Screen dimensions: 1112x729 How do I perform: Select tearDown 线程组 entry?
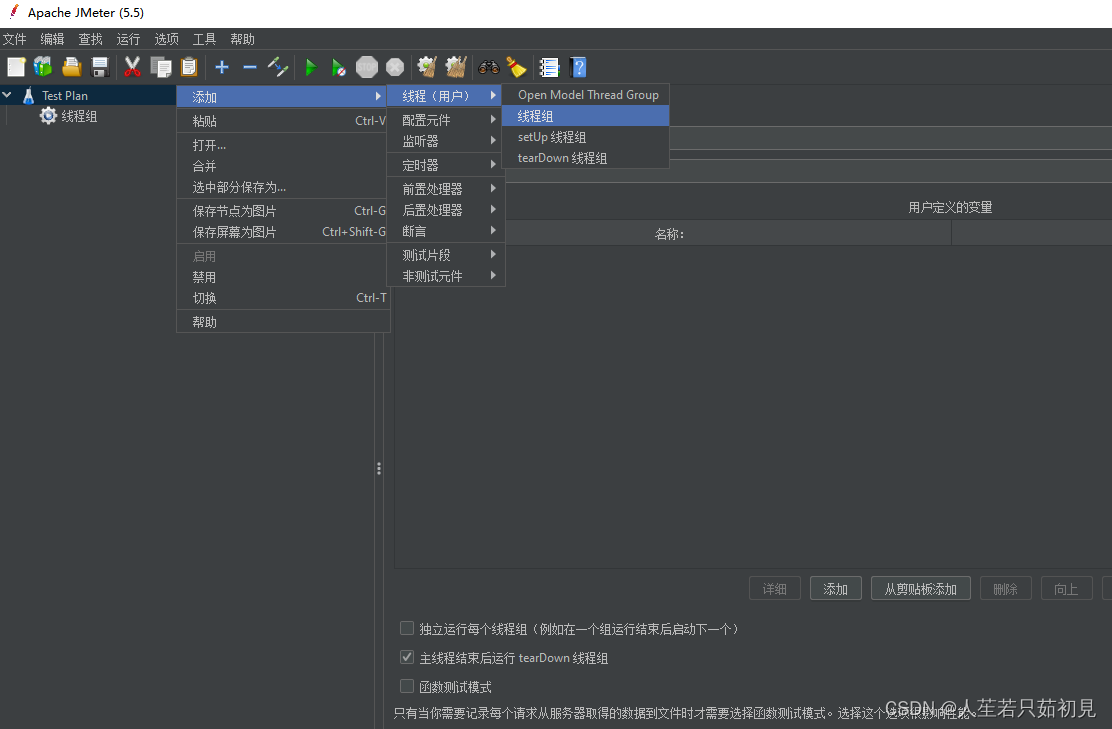(x=585, y=157)
